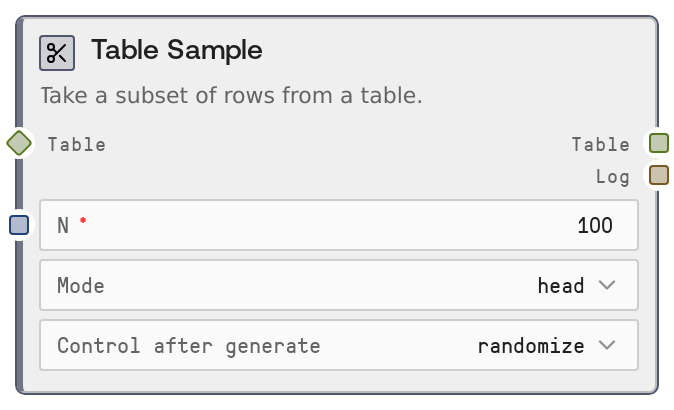Open the Mode dropdown showing head
This screenshot has height=410, width=674.
coord(560,286)
